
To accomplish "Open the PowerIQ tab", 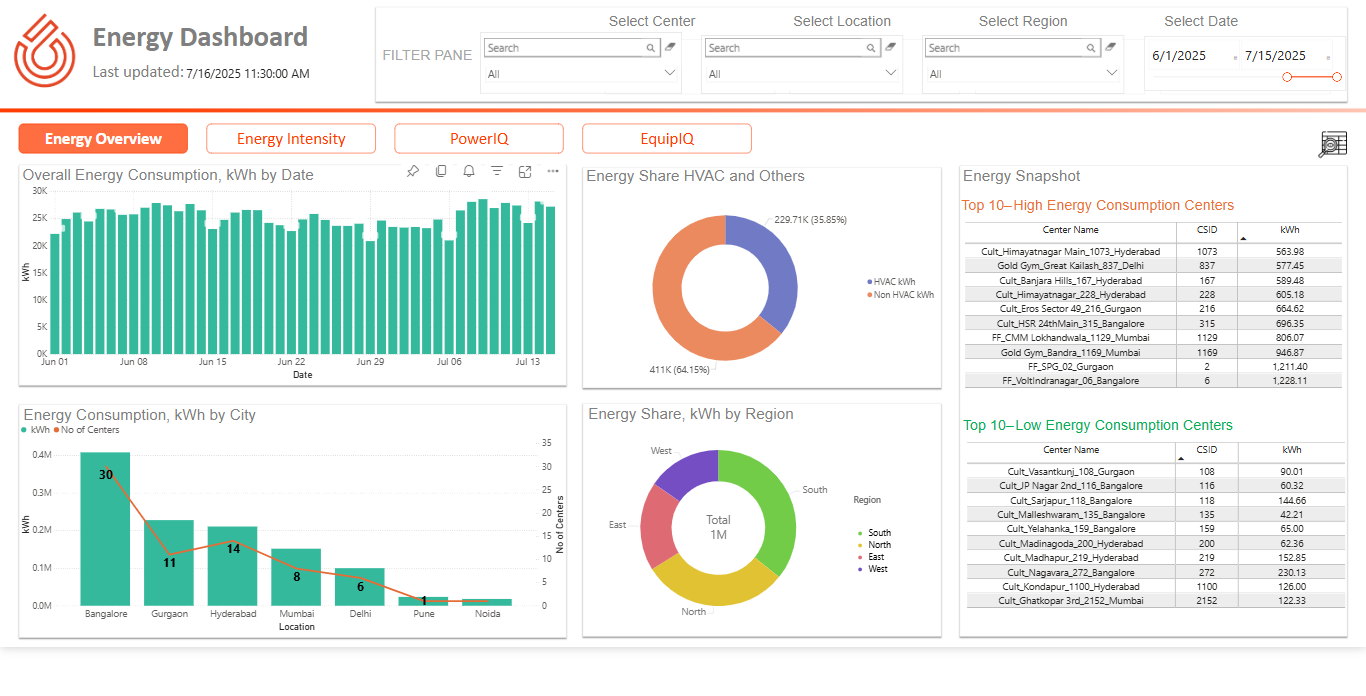I will coord(479,139).
